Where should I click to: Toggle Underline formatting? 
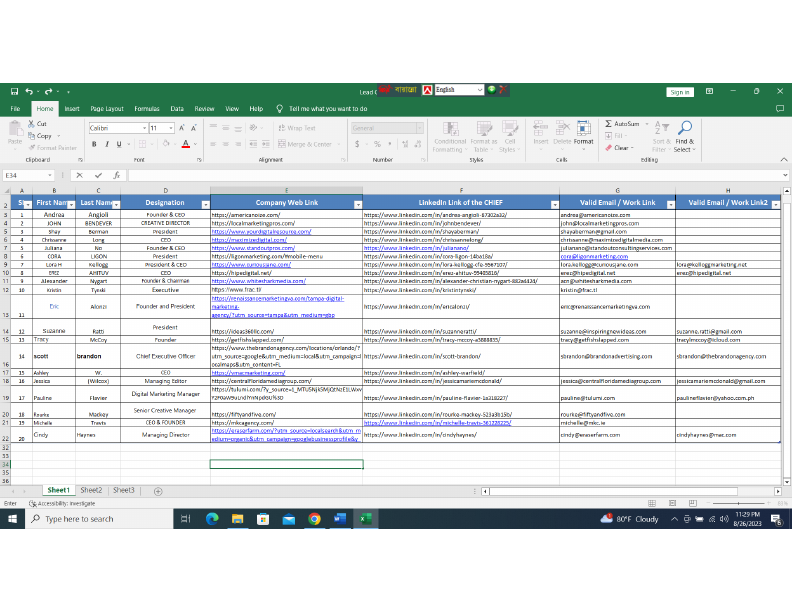[119, 144]
